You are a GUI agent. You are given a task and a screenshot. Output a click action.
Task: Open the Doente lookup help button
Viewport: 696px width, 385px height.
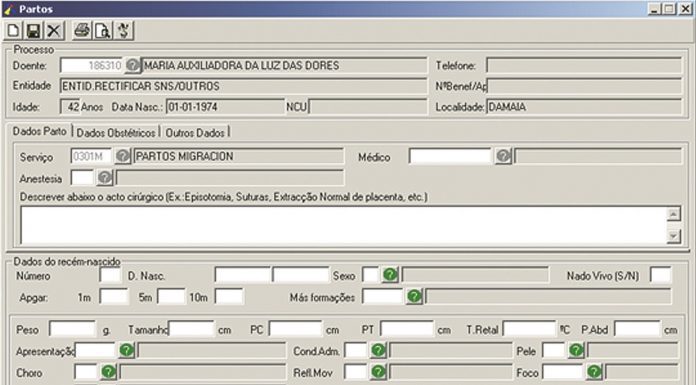click(132, 65)
